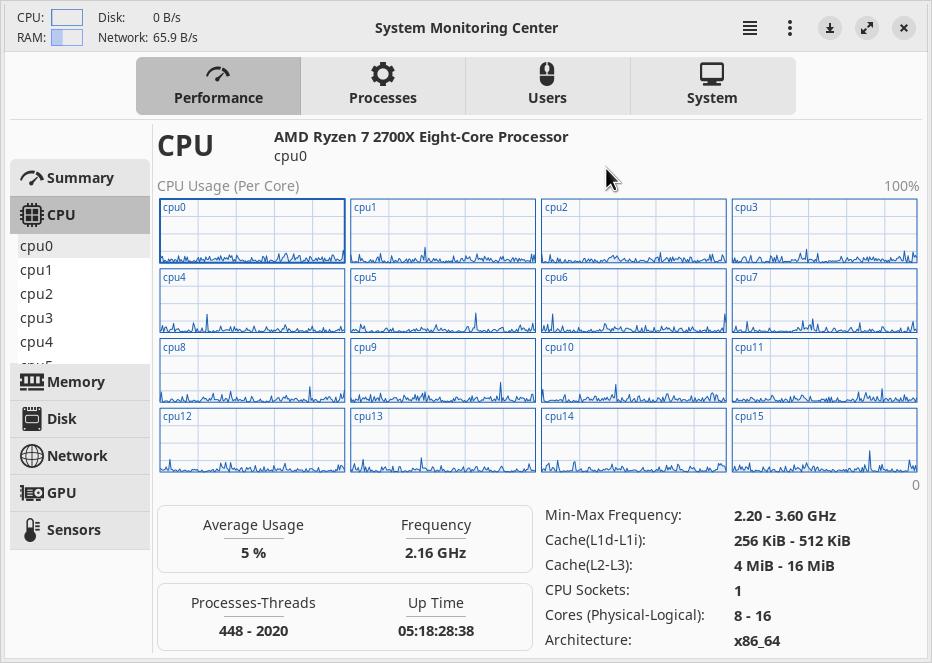
Task: Choose cpu4 from the core list
Action: click(37, 342)
